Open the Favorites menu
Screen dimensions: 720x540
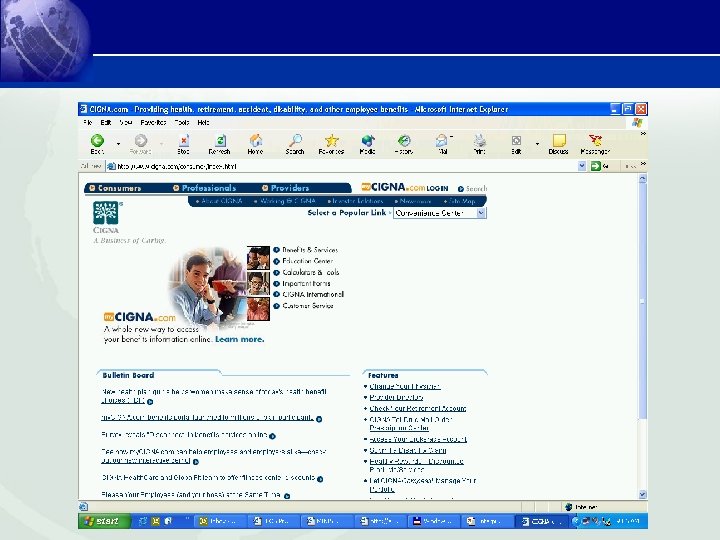[x=153, y=123]
